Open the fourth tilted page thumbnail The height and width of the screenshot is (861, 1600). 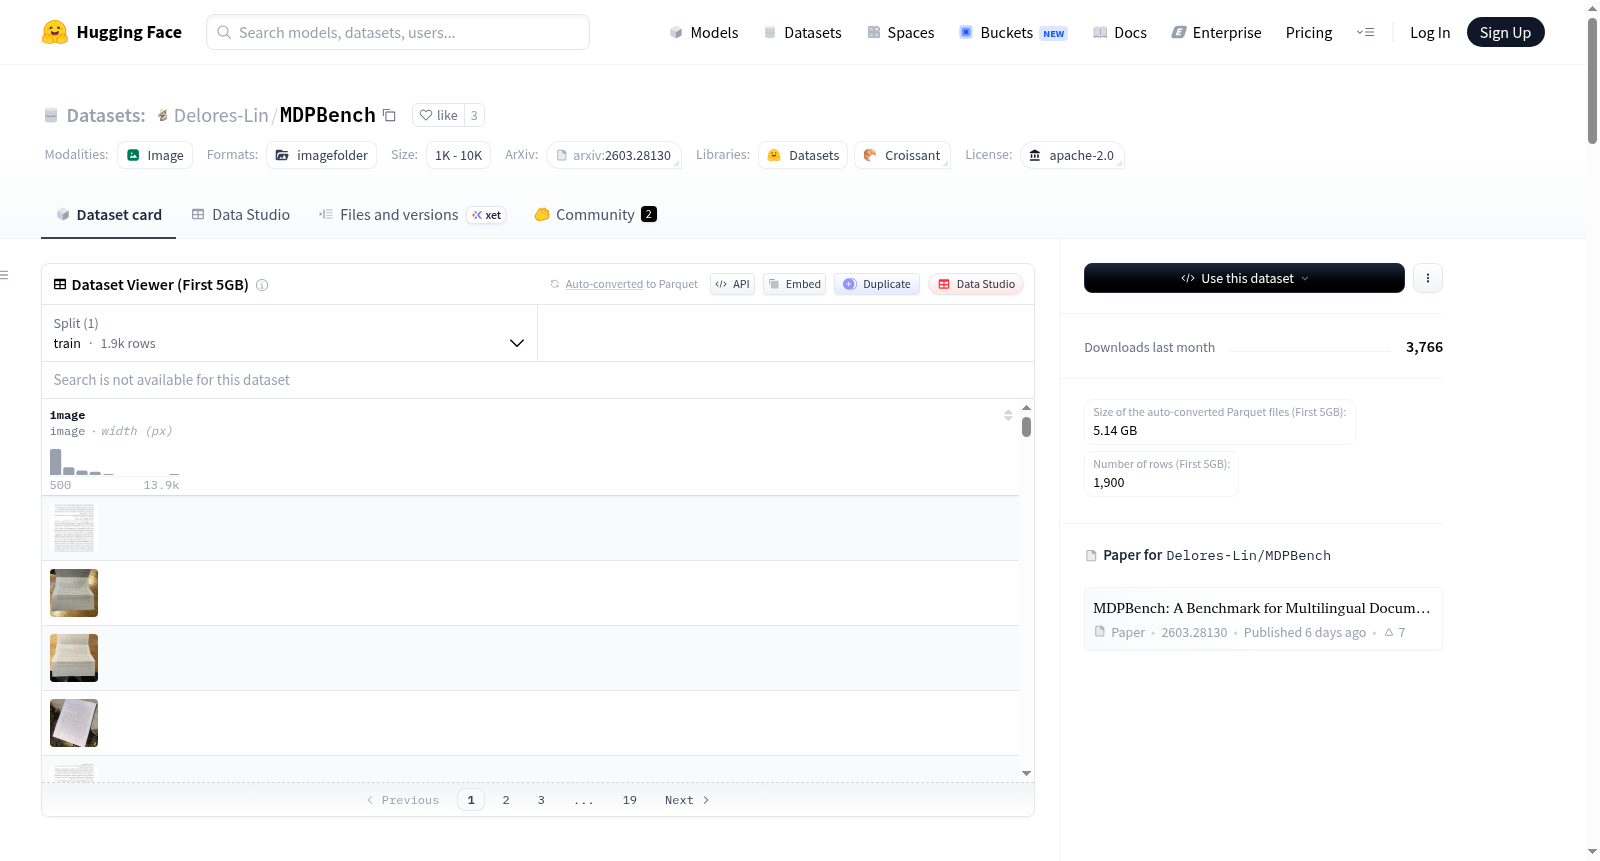coord(74,723)
